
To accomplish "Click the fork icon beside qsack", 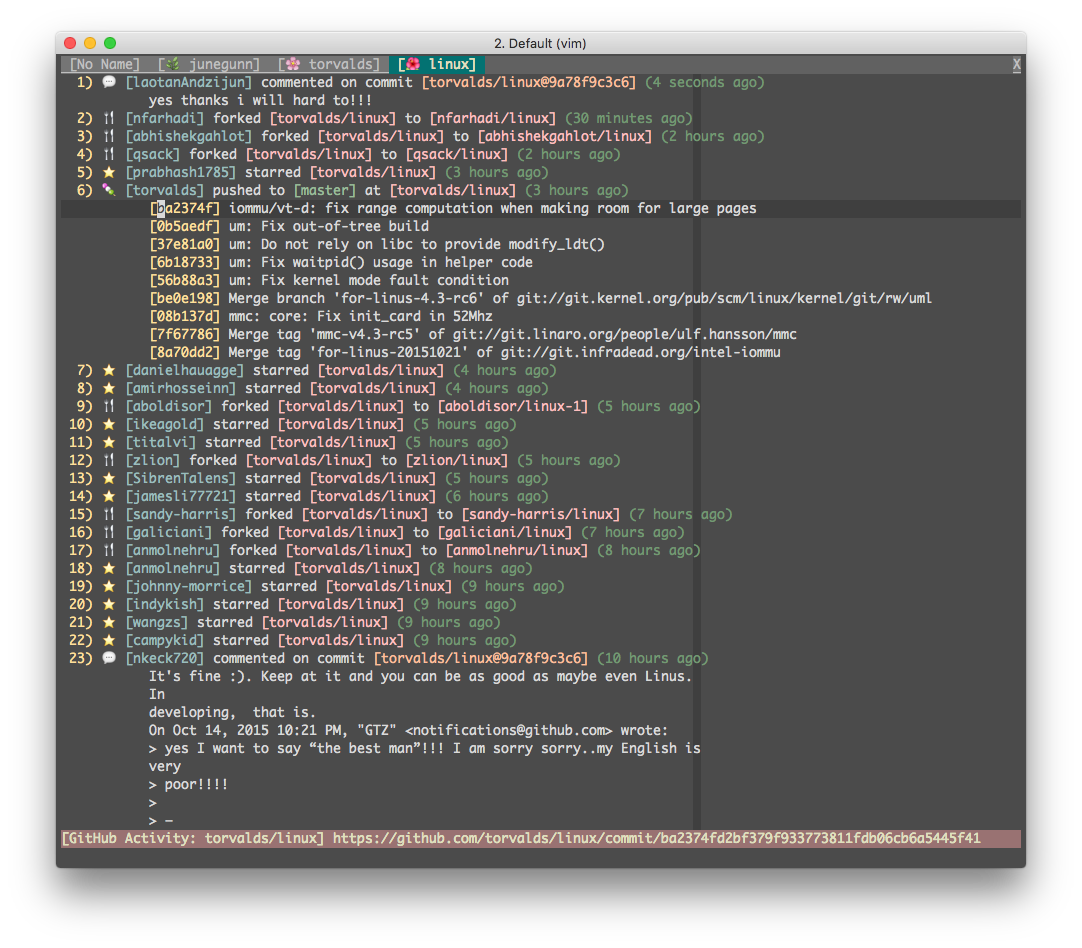I will pos(109,154).
